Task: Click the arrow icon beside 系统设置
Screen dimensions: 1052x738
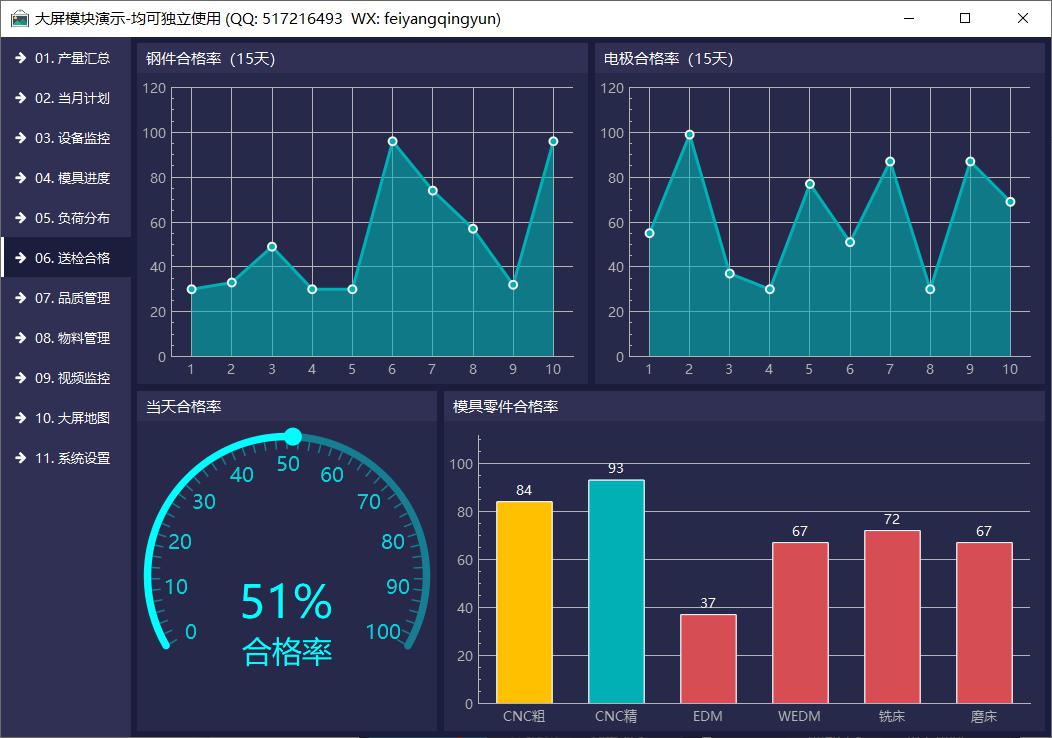Action: click(x=20, y=458)
